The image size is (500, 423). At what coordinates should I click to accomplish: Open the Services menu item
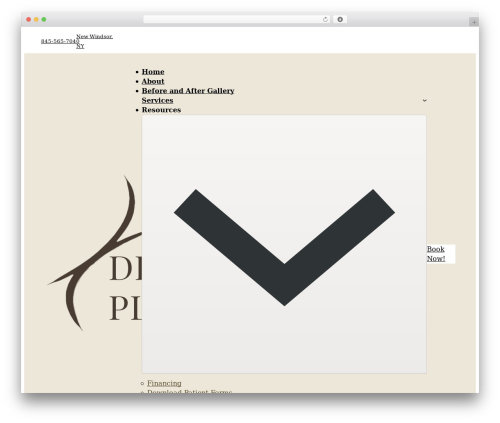pyautogui.click(x=157, y=100)
